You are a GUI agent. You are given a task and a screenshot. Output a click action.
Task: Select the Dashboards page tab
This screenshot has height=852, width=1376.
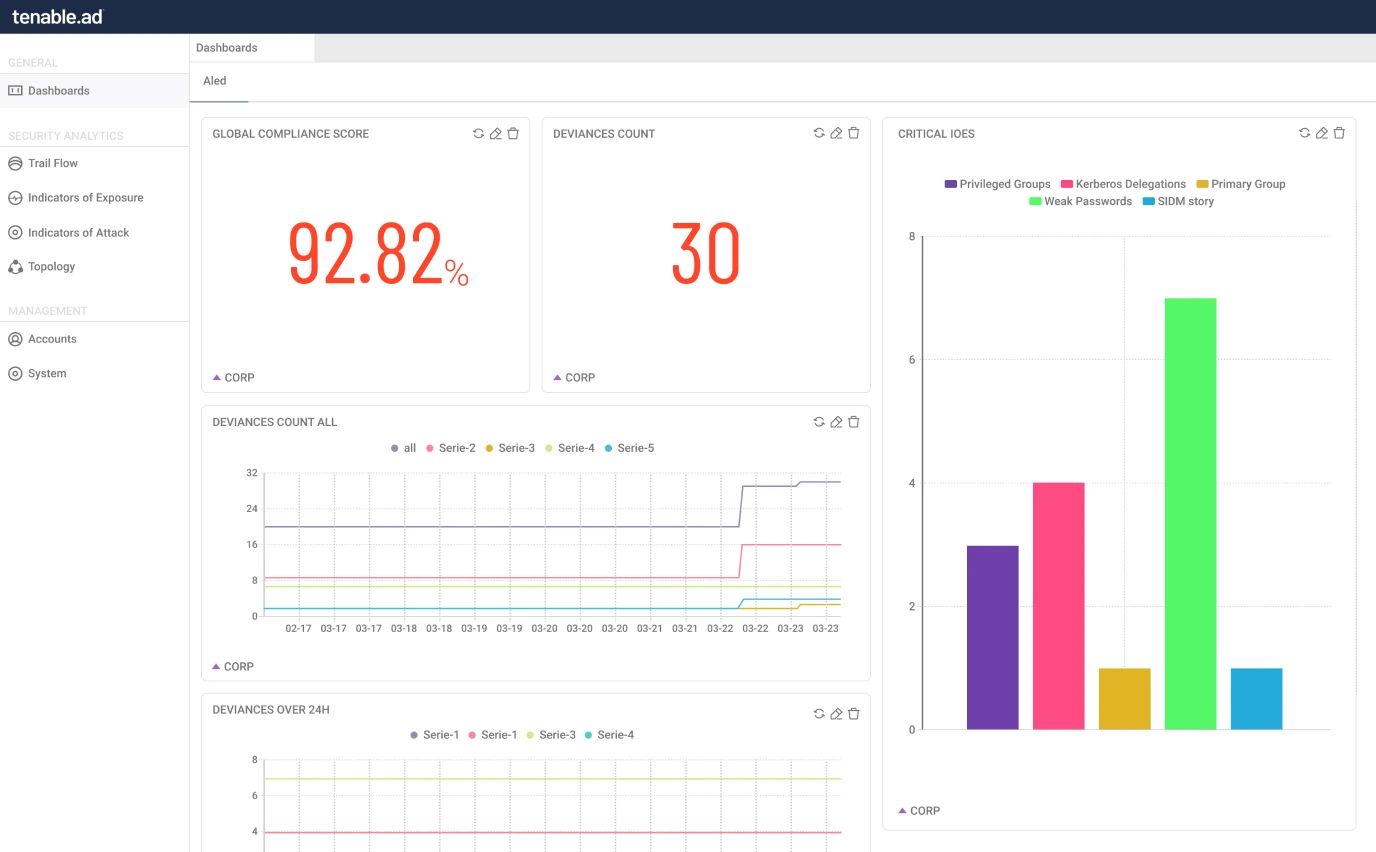(x=227, y=48)
